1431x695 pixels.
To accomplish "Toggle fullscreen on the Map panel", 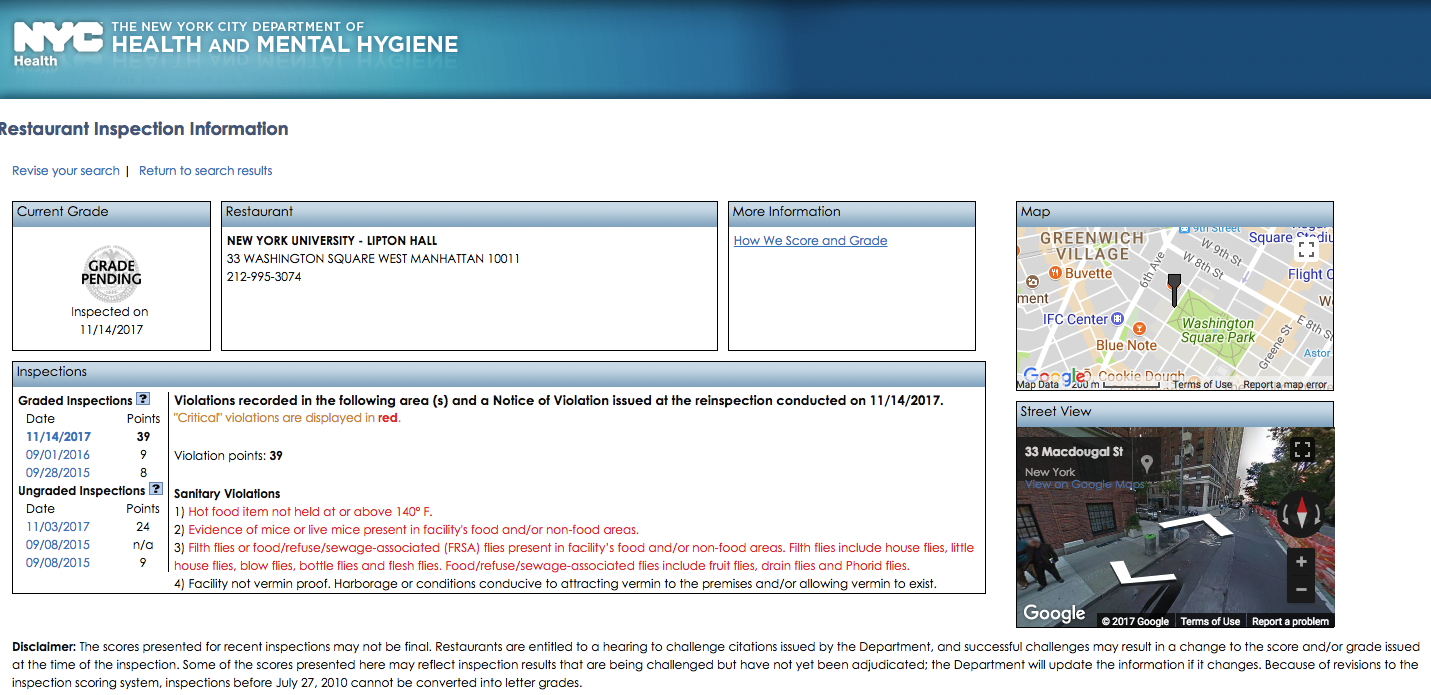I will pyautogui.click(x=1305, y=247).
